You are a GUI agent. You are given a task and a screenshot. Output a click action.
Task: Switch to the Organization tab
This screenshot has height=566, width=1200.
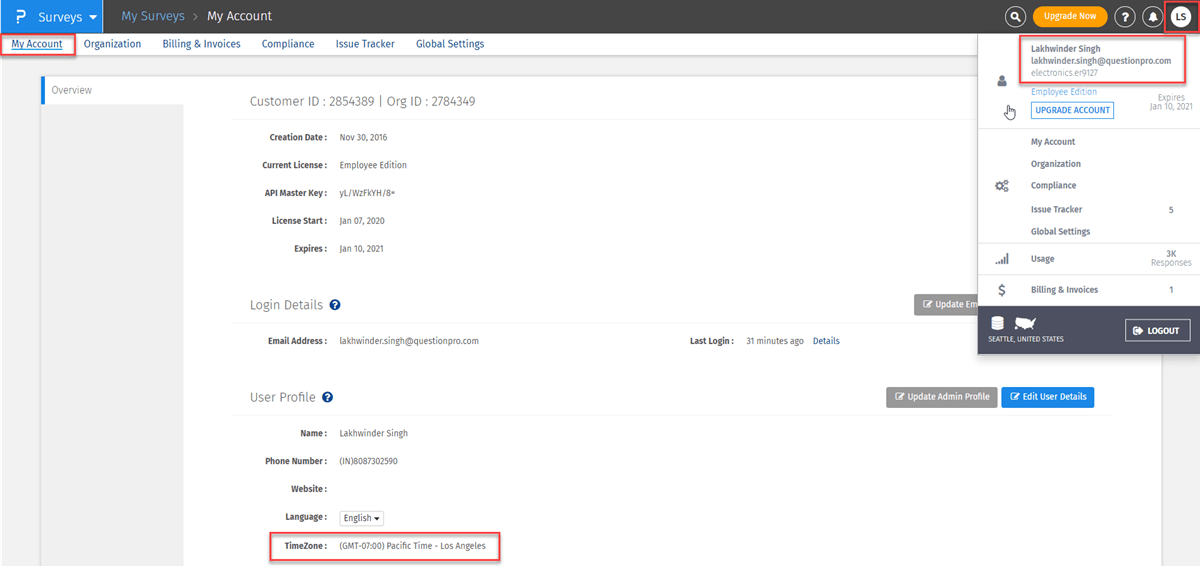coord(112,44)
